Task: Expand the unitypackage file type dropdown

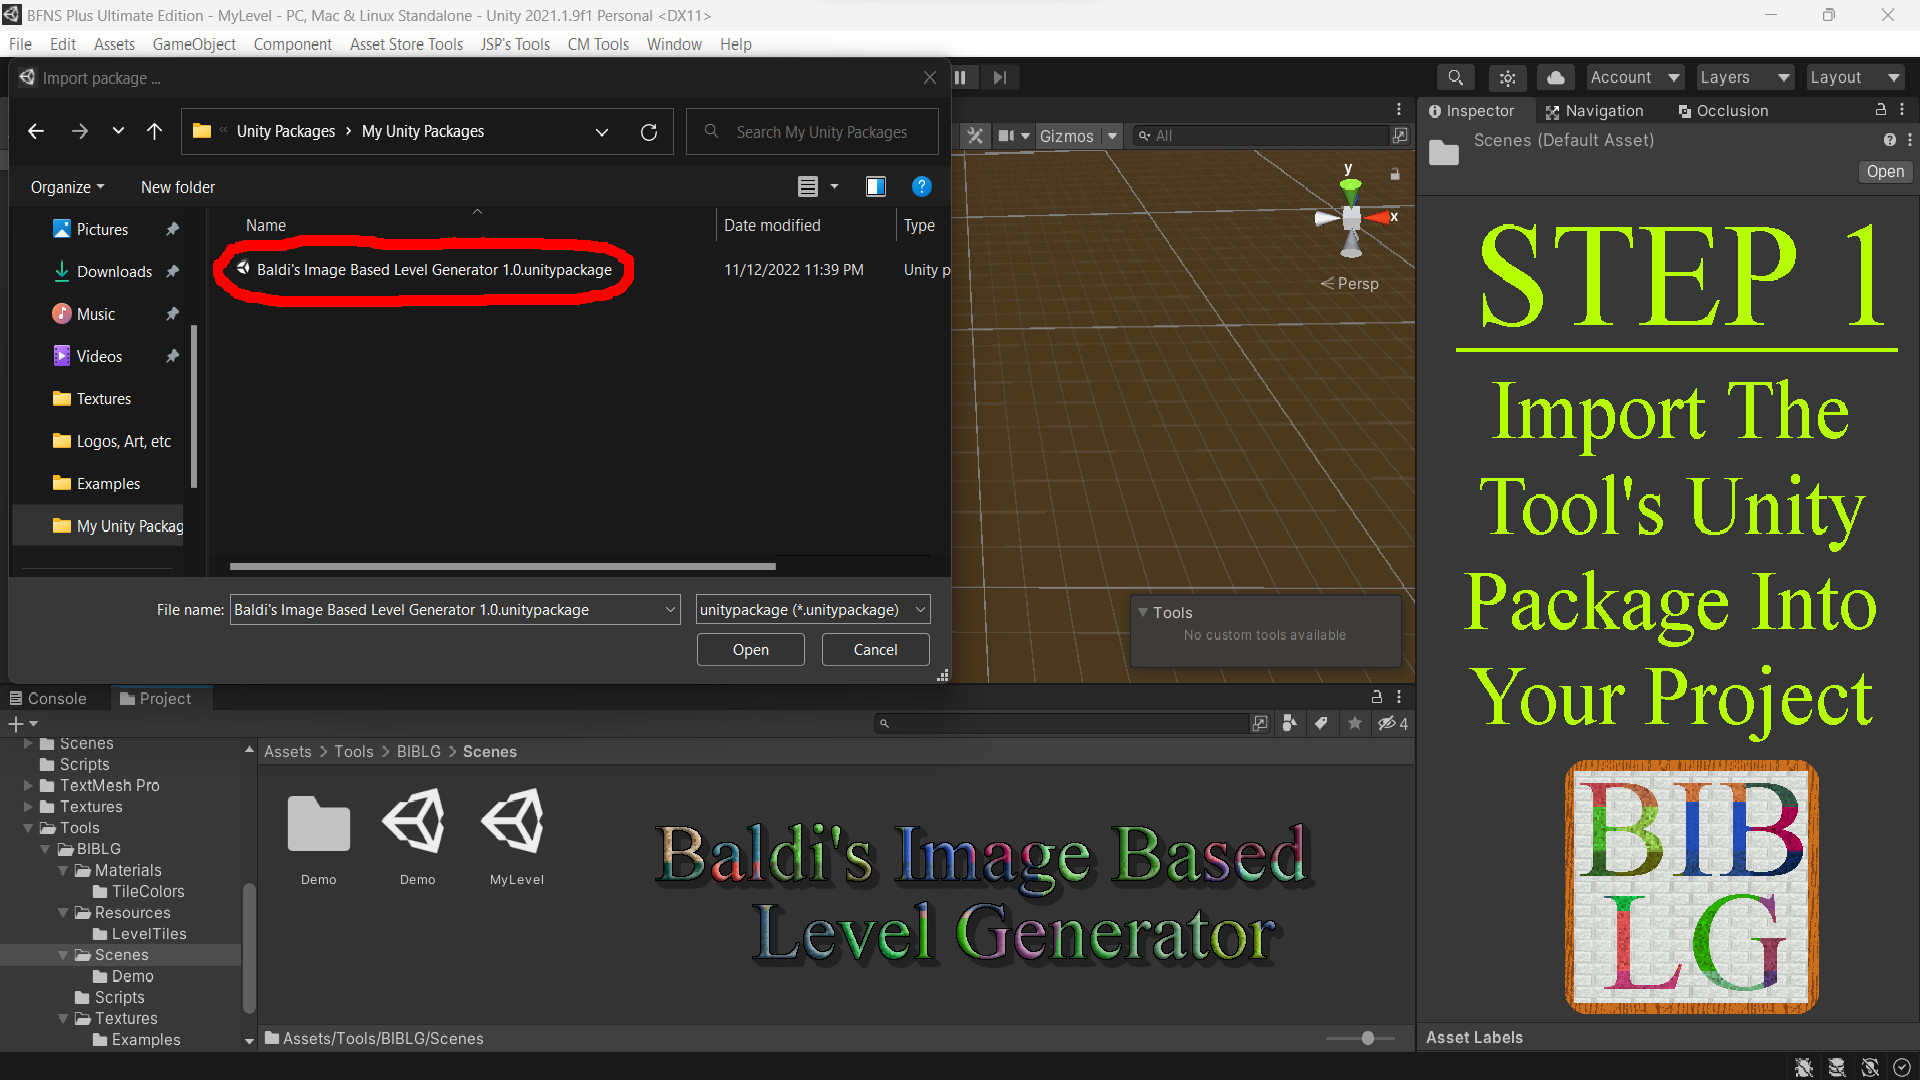Action: [919, 609]
